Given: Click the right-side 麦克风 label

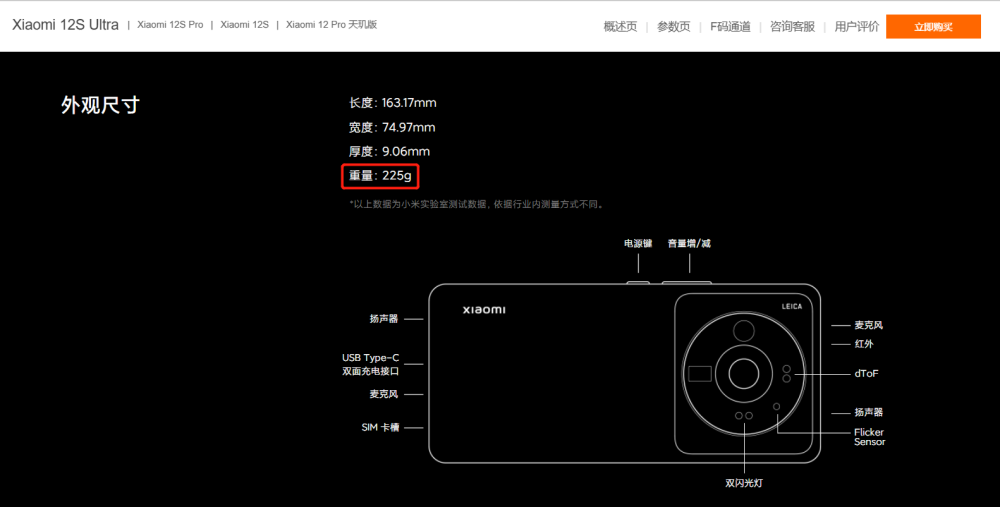Looking at the screenshot, I should (x=869, y=325).
